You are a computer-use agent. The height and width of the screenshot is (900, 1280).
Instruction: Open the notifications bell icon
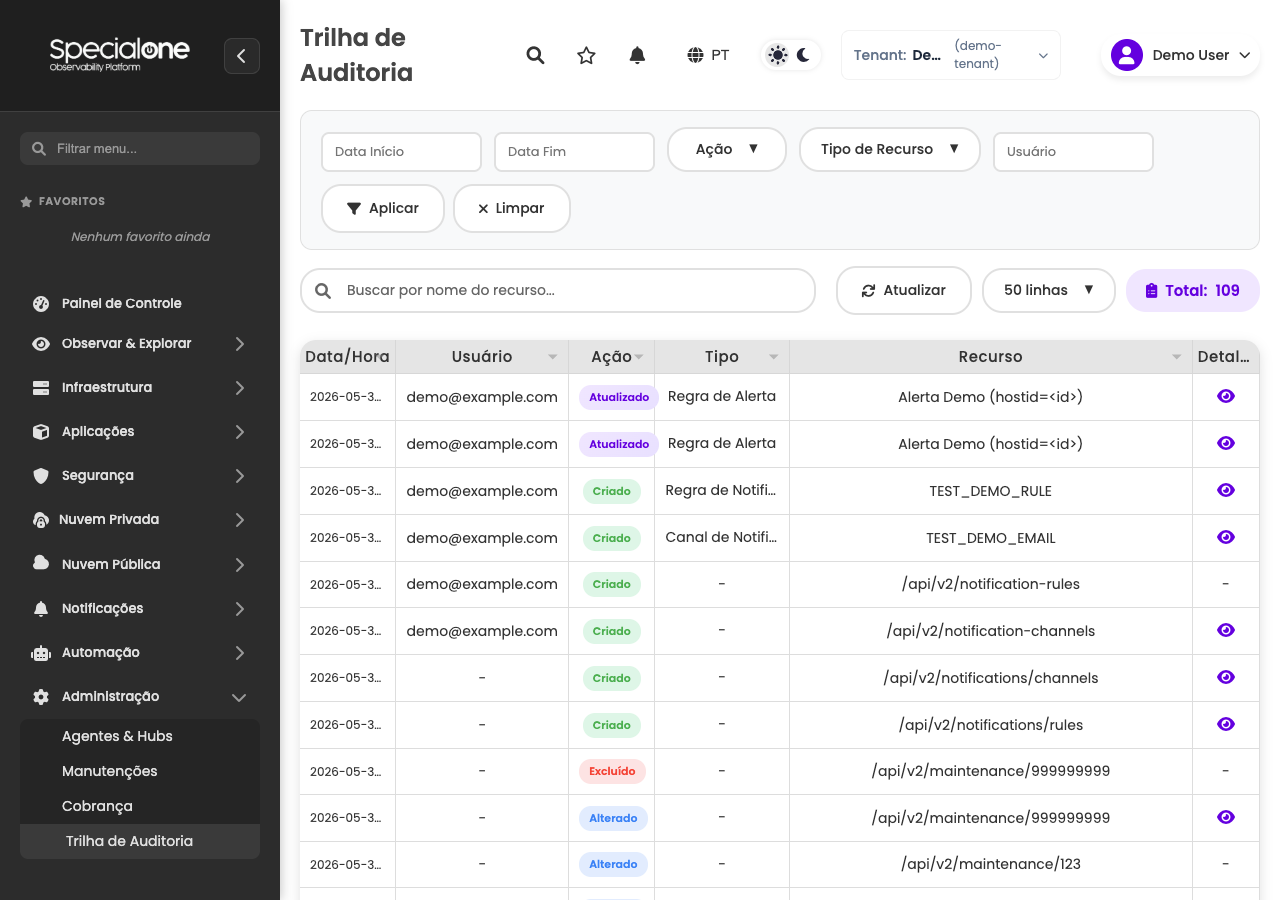point(637,55)
